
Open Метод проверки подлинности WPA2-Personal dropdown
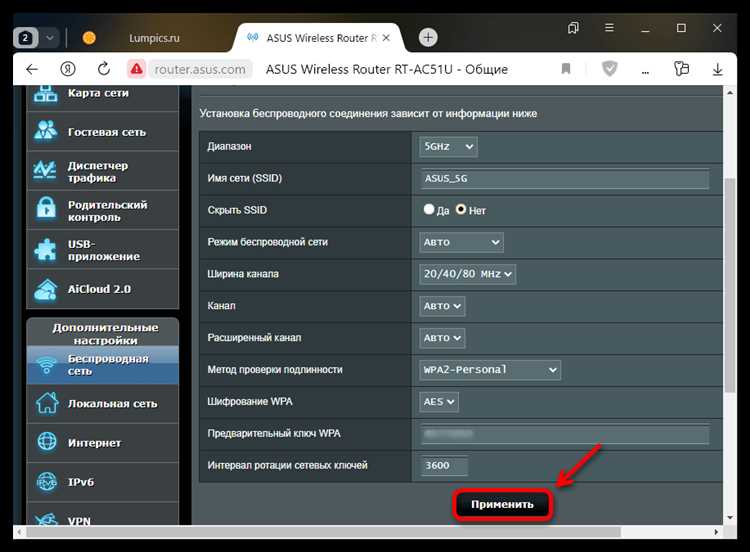point(490,370)
